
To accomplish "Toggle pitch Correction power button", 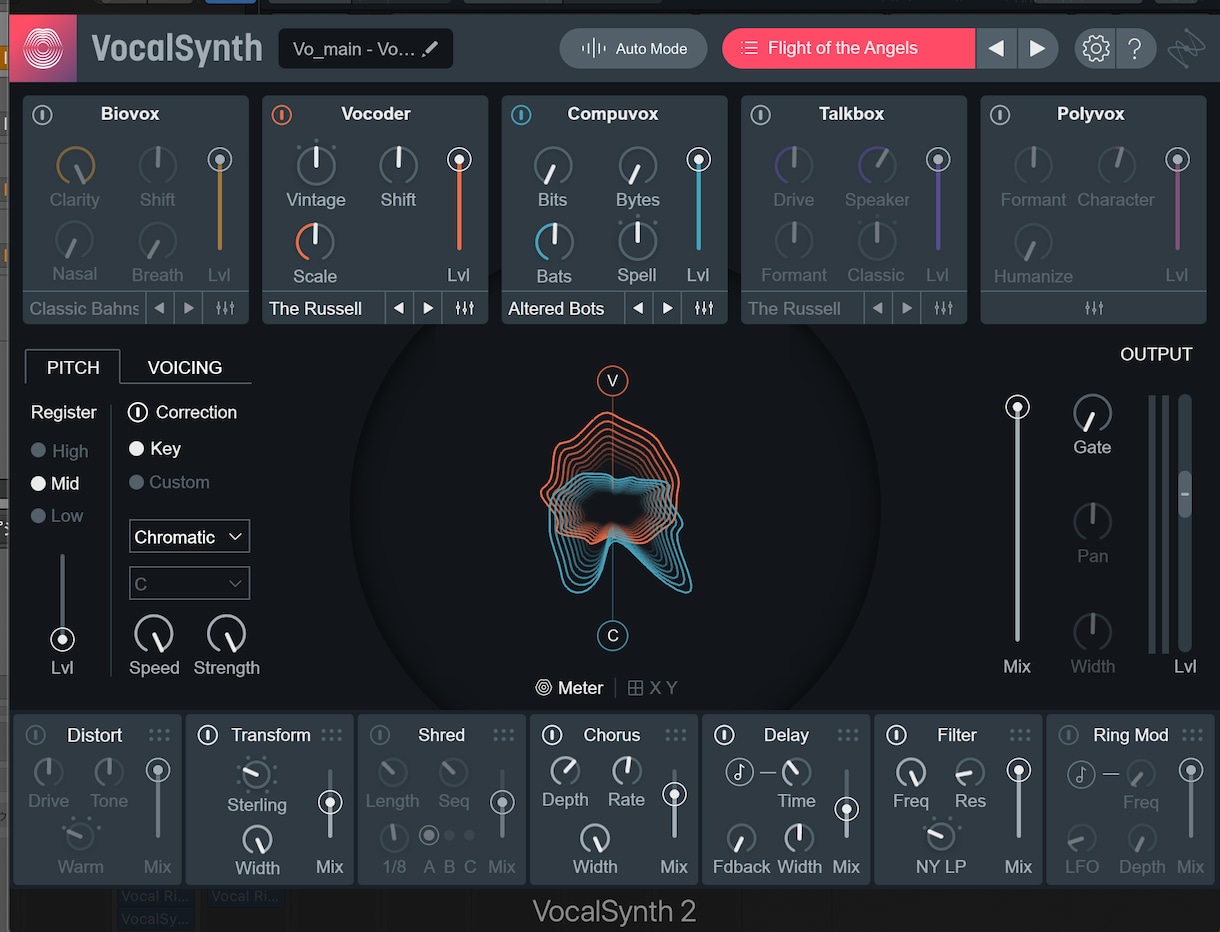I will [x=138, y=412].
